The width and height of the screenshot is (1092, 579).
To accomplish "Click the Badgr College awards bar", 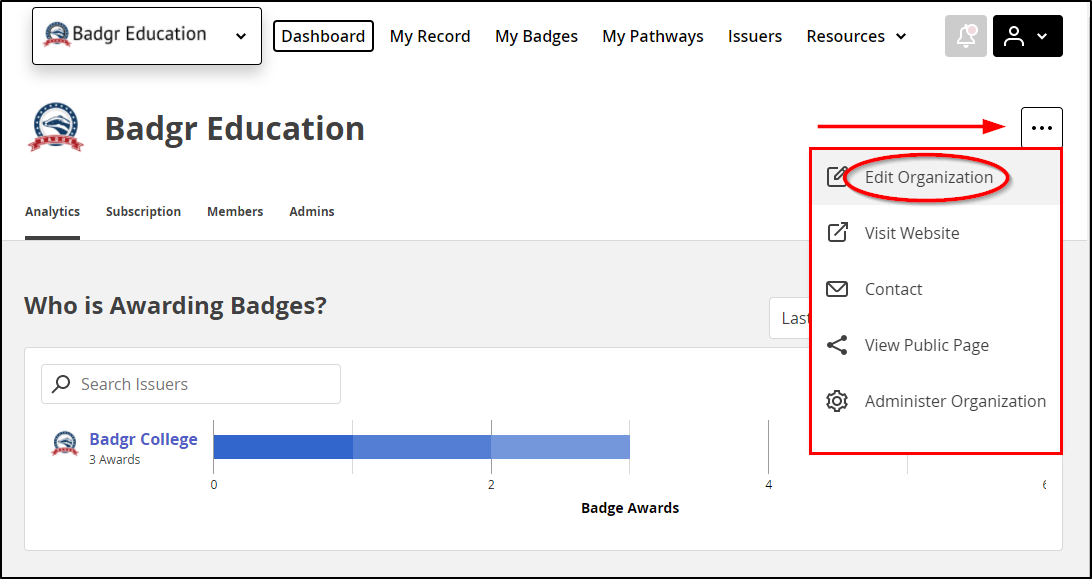I will click(421, 447).
